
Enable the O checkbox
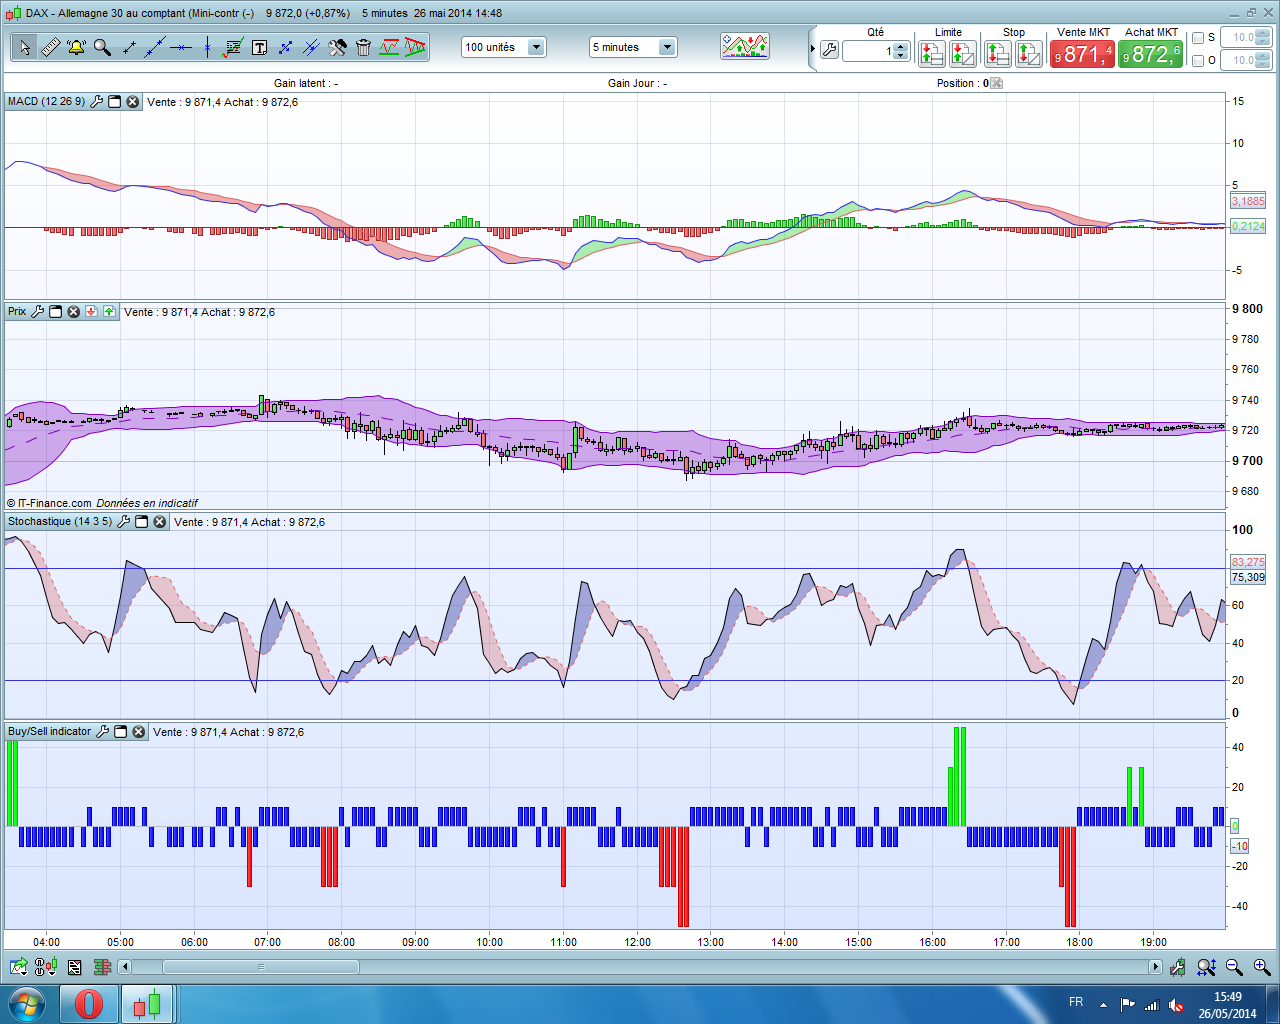point(1198,61)
